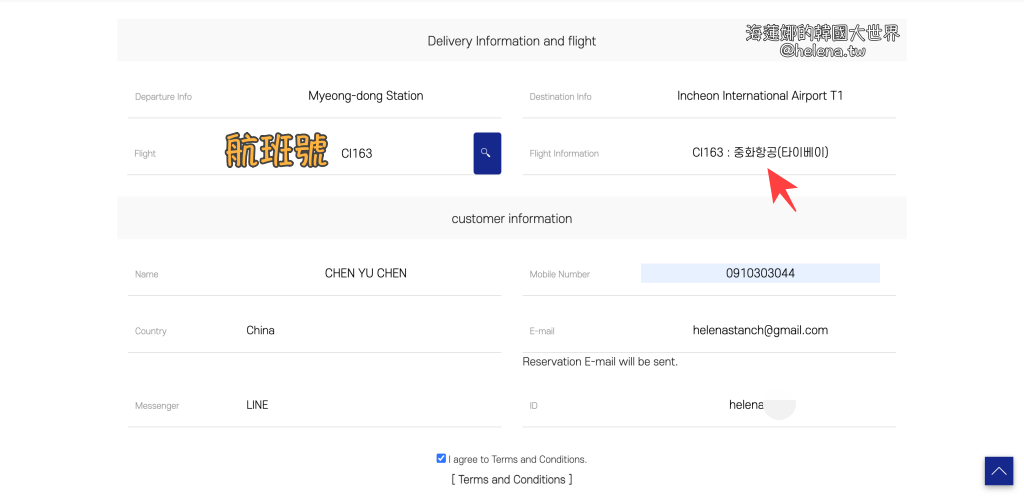Click the Myeong-dong Station departure field
The width and height of the screenshot is (1024, 498).
point(366,96)
